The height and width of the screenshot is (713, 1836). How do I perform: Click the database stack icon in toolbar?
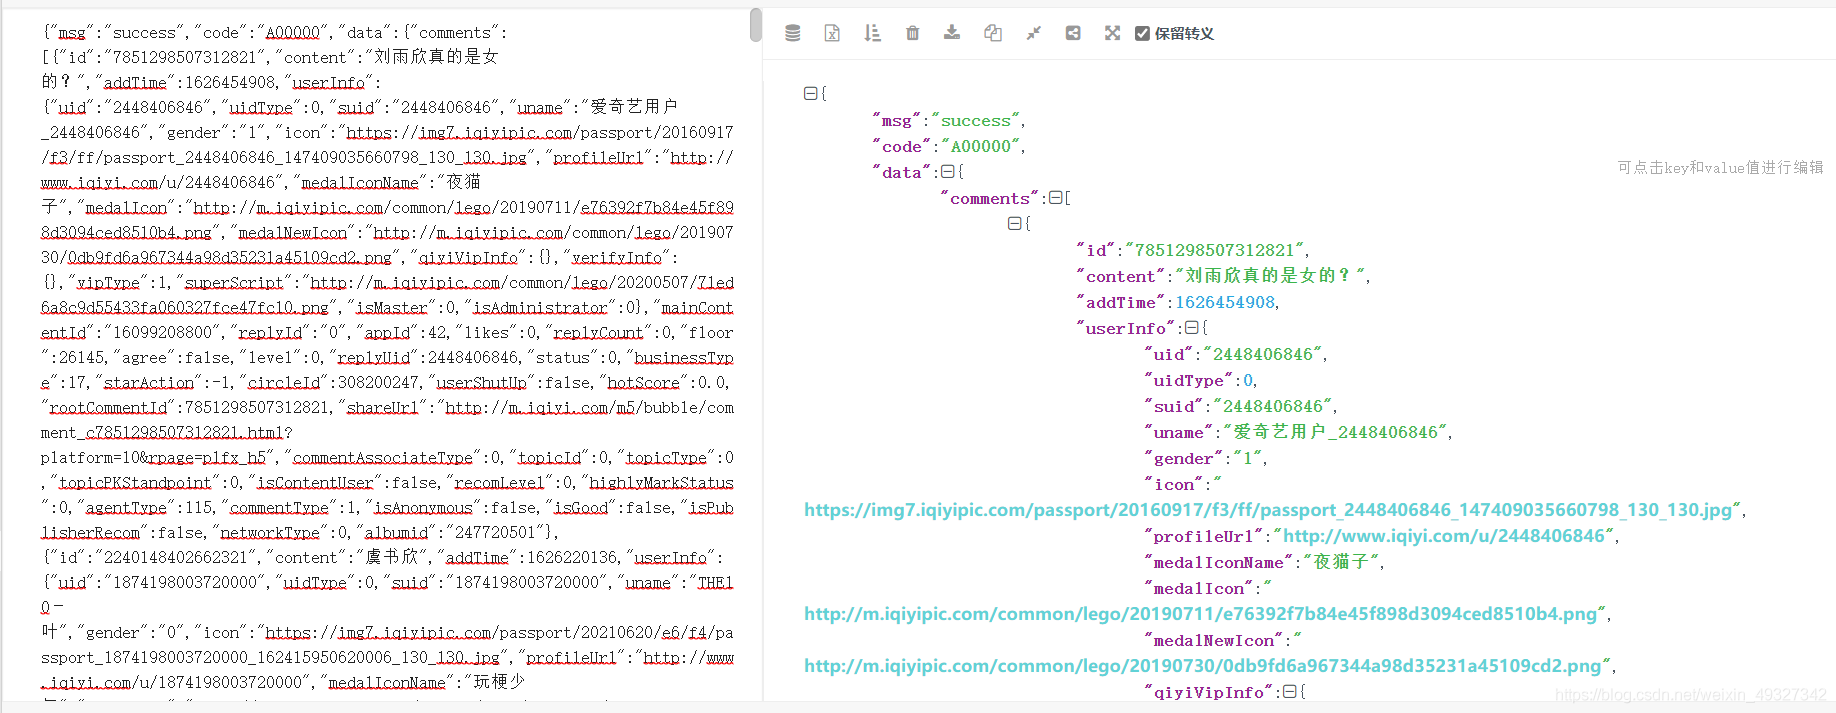(793, 33)
